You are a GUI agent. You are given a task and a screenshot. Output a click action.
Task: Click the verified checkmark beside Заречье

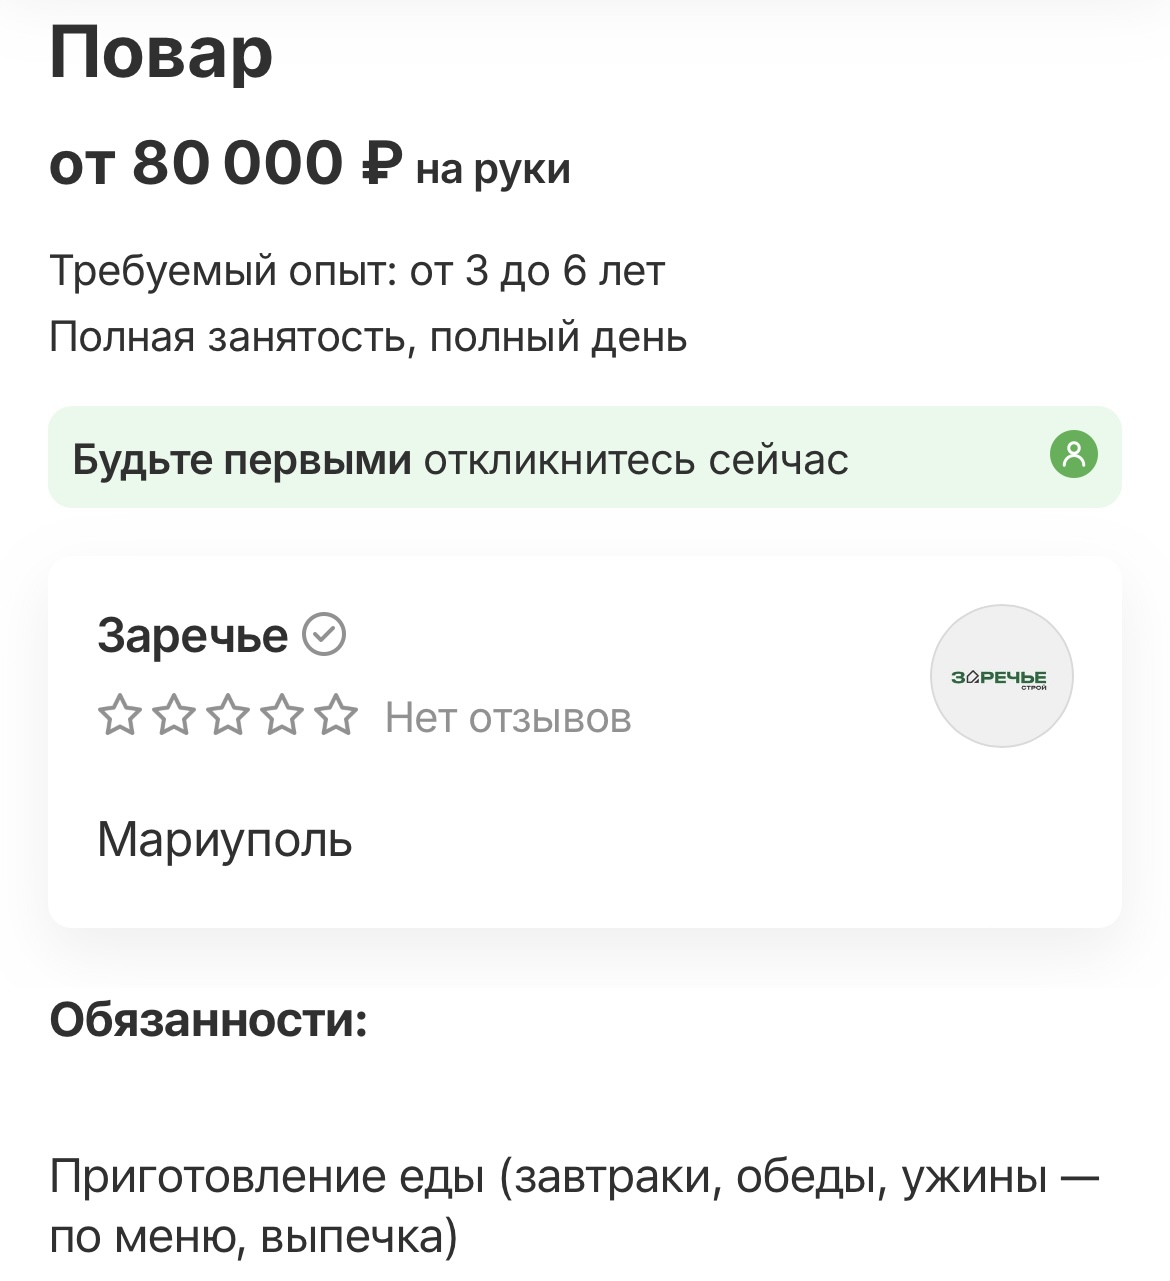(324, 634)
